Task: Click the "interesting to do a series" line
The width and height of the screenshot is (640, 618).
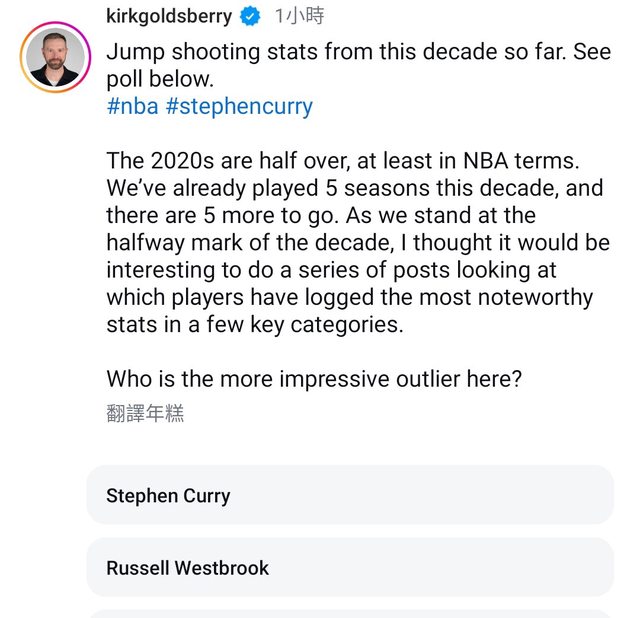Action: (x=331, y=270)
